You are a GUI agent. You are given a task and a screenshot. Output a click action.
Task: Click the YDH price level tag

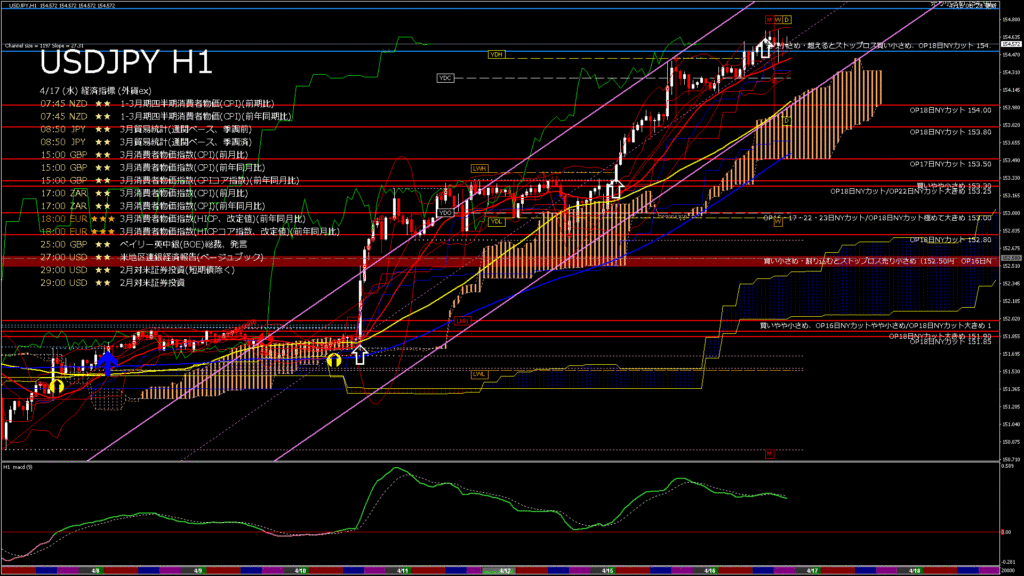(495, 53)
